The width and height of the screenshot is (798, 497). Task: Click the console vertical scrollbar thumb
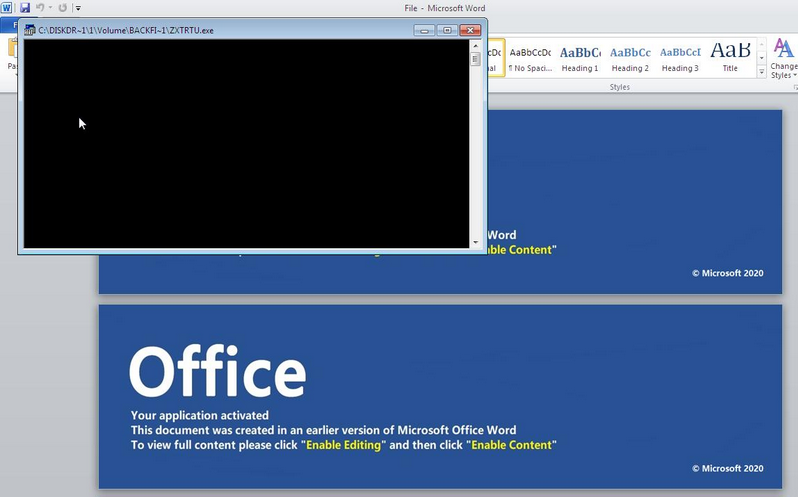point(476,59)
